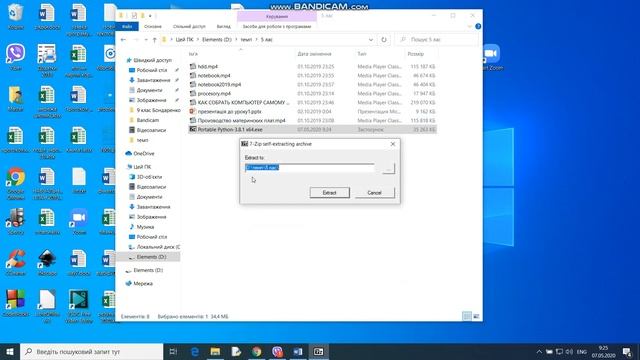Sort by Тип column header
The height and width of the screenshot is (360, 640).
(362, 54)
